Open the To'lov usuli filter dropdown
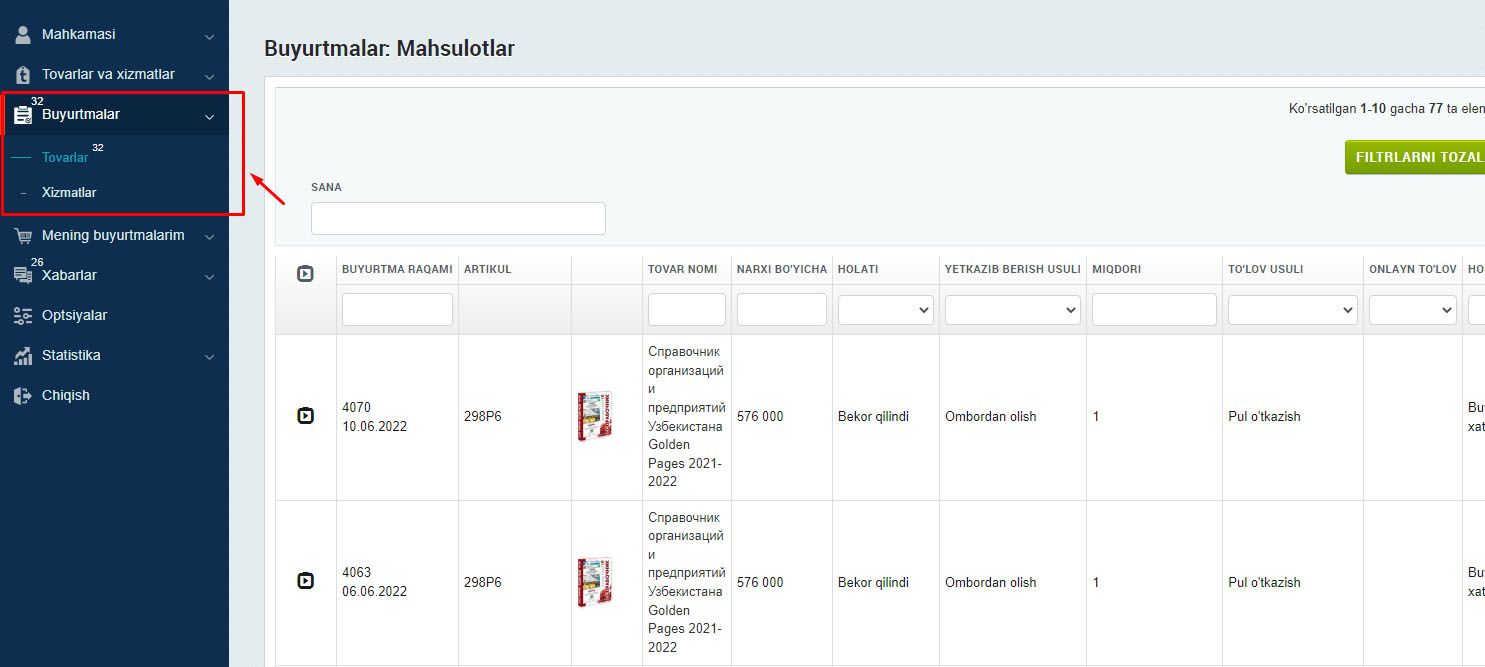The image size is (1485, 667). (x=1292, y=310)
